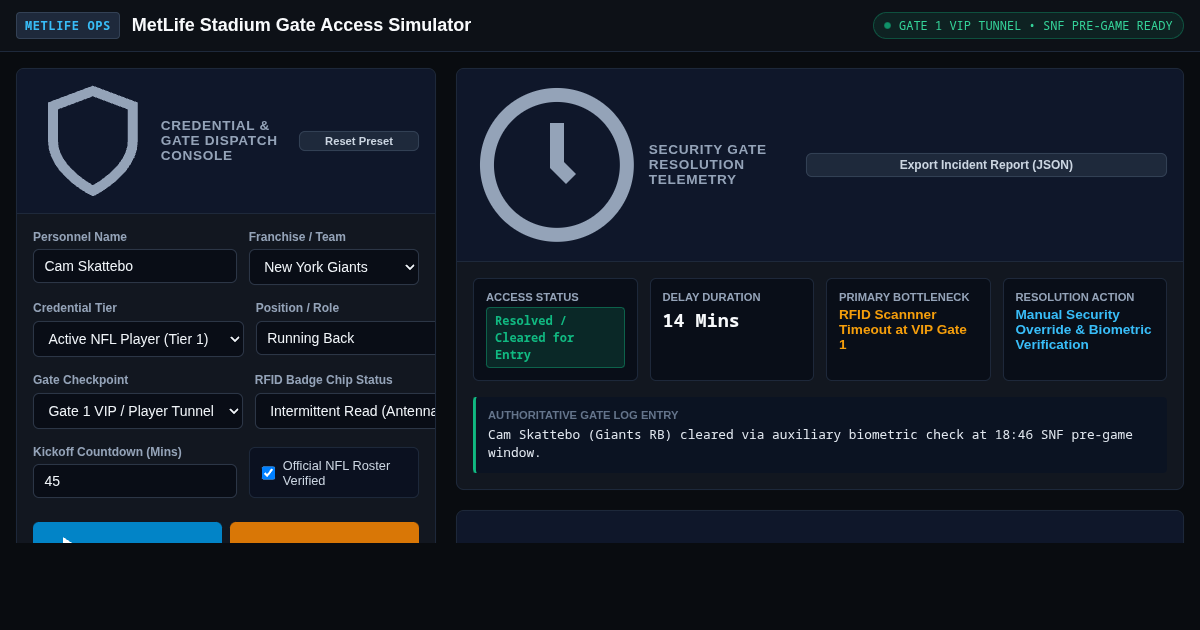This screenshot has width=1200, height=630.
Task: Open the Gate Checkpoint selector
Action: pos(138,411)
